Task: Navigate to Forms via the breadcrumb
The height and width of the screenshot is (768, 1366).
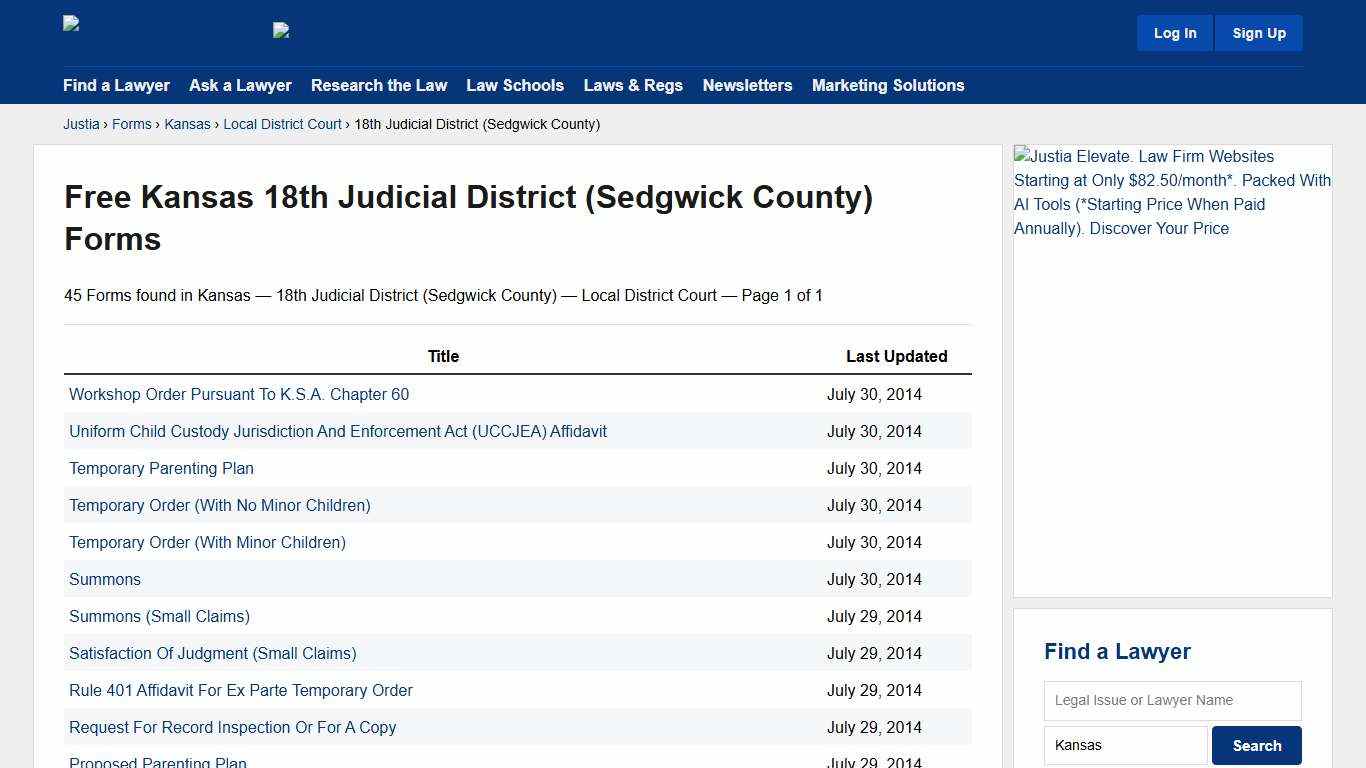Action: [x=132, y=124]
